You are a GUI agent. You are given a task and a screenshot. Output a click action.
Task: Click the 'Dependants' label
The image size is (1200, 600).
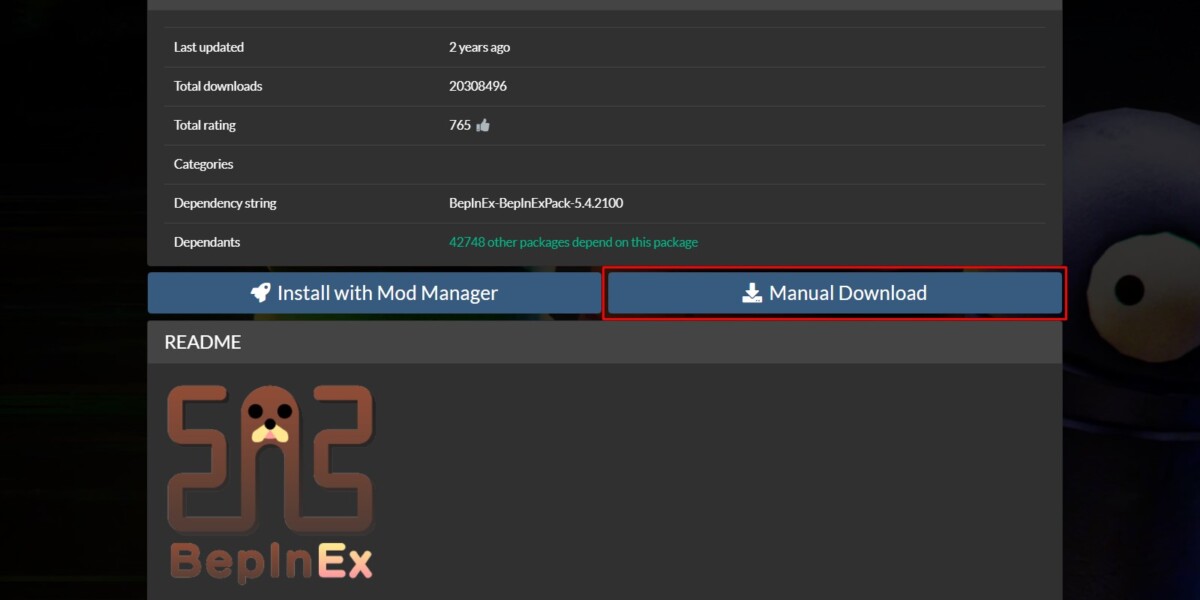coord(207,242)
